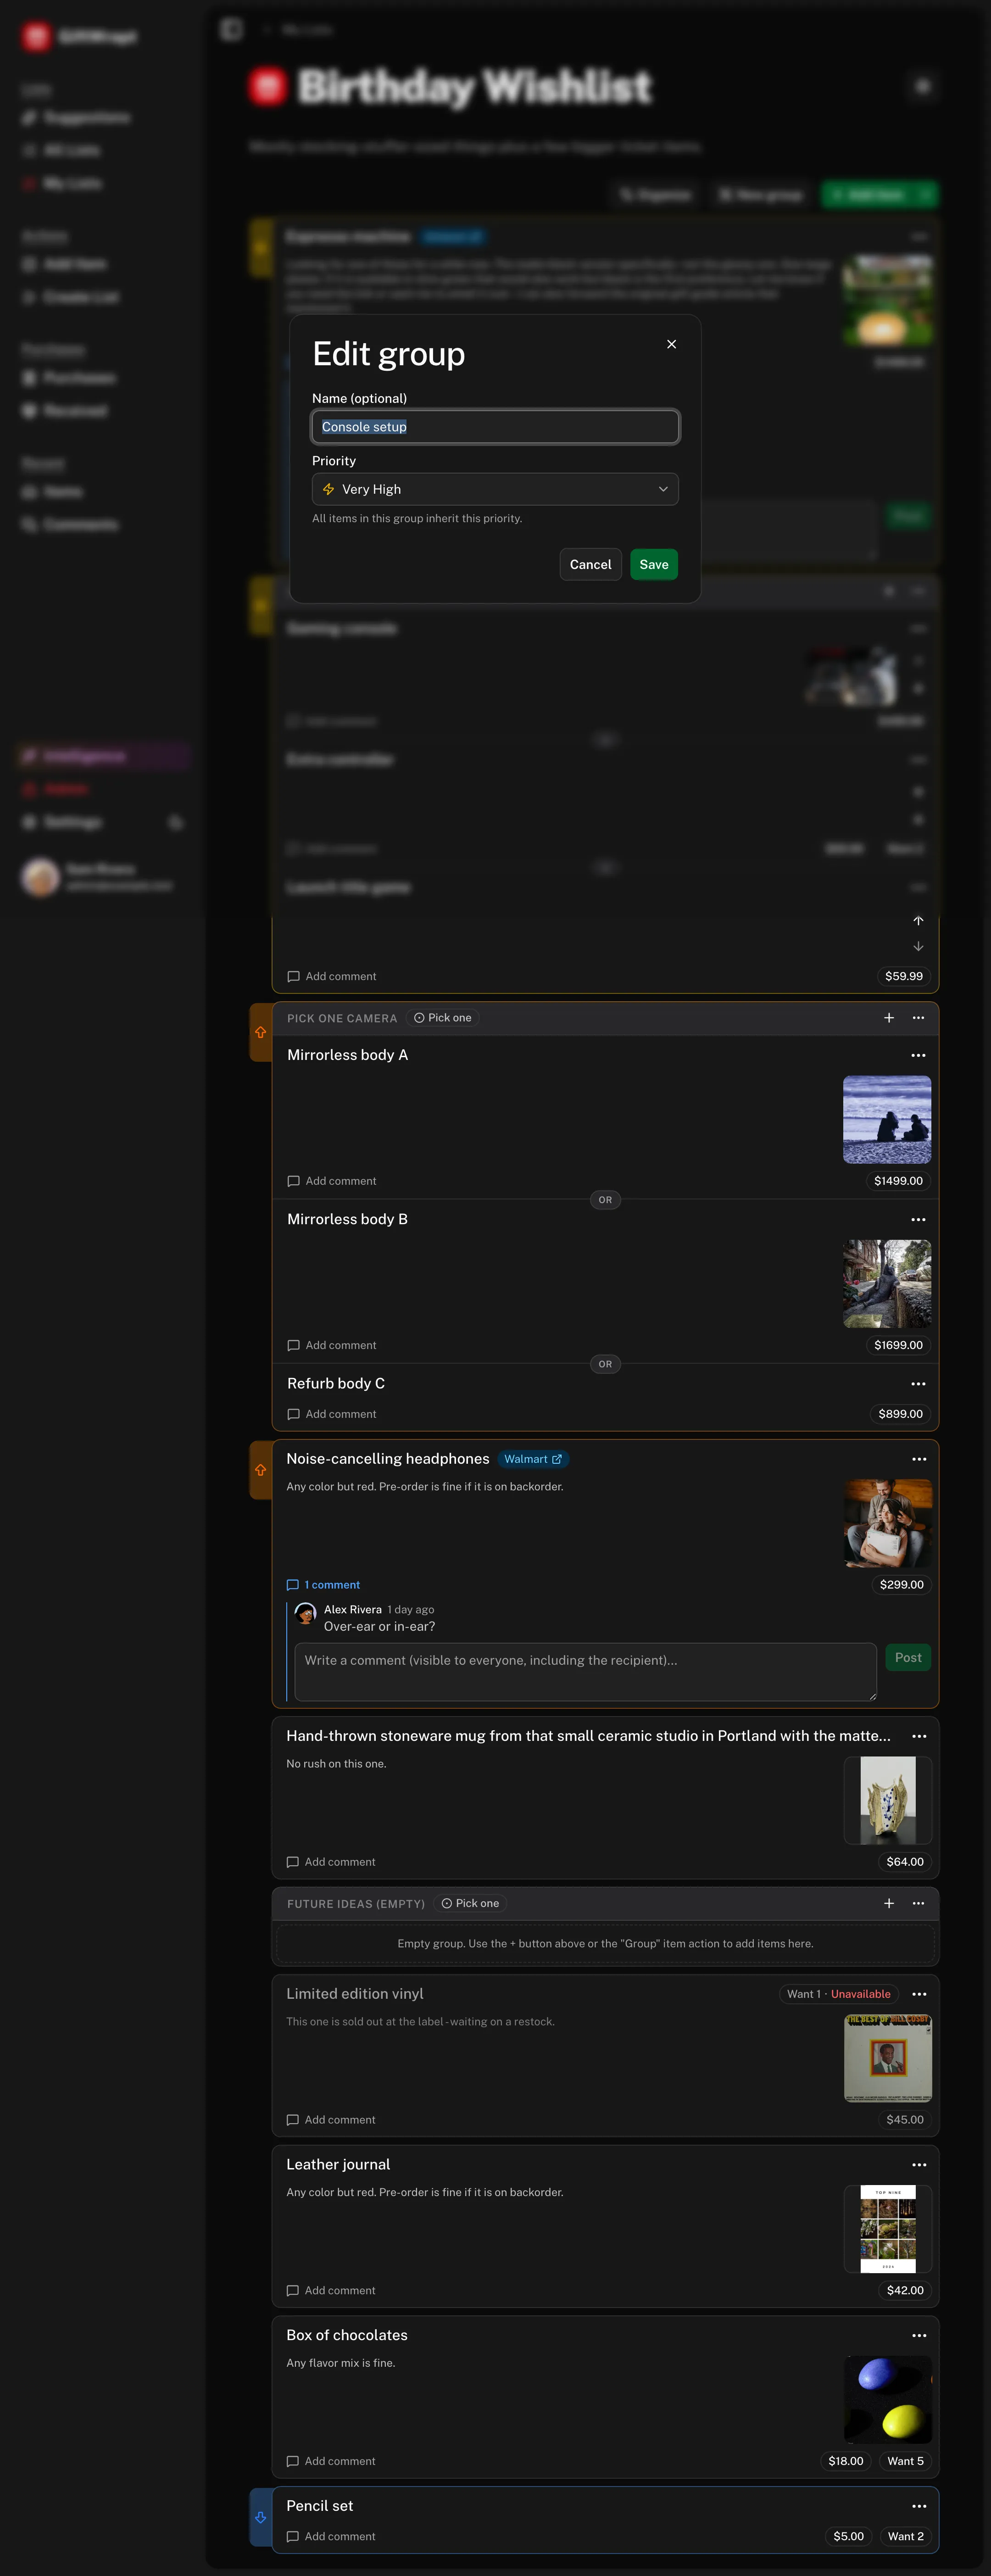Screen dimensions: 991x2576
Task: Collapse the 1 comment thread
Action: click(x=323, y=1585)
